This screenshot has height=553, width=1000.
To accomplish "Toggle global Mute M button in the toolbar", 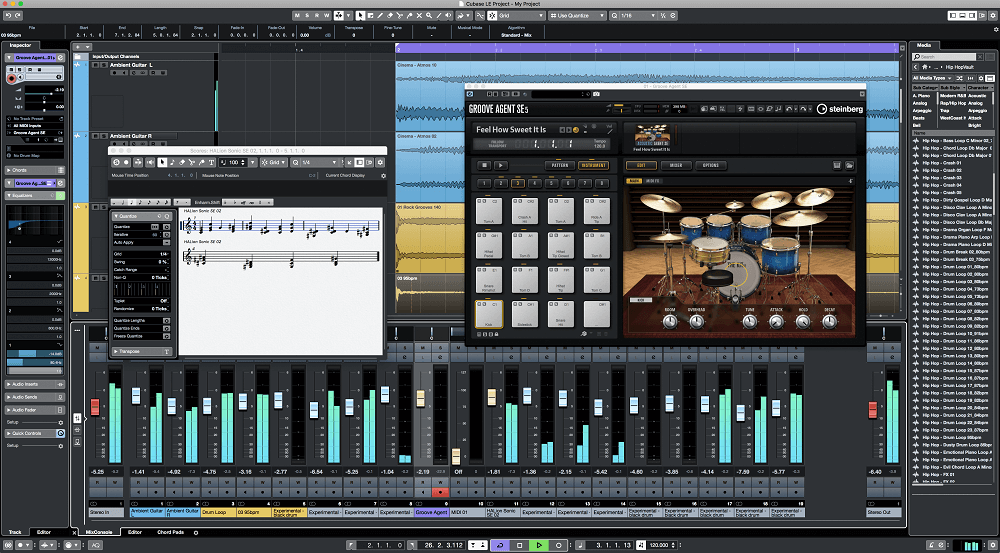I will [x=297, y=15].
